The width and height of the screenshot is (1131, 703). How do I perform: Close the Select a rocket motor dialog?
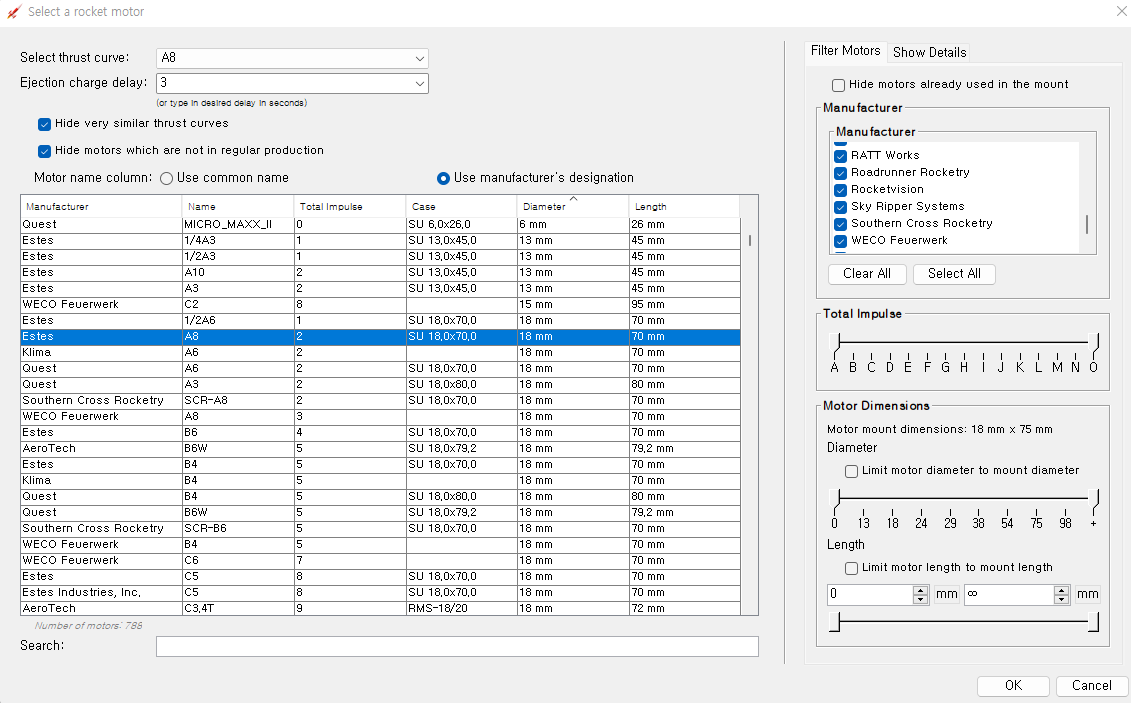pyautogui.click(x=1122, y=11)
